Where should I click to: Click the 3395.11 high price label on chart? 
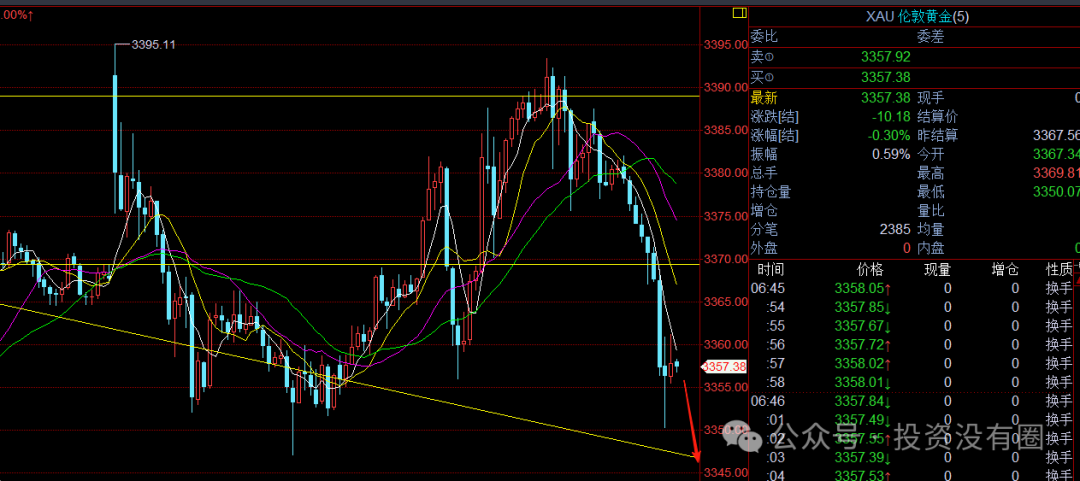click(154, 45)
